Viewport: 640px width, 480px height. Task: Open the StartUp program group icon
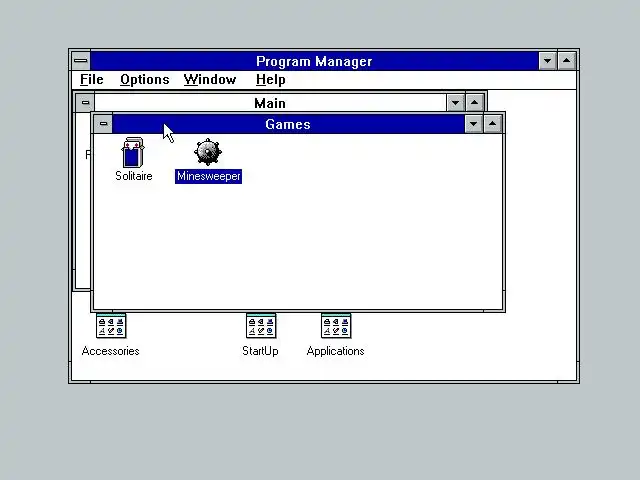261,326
